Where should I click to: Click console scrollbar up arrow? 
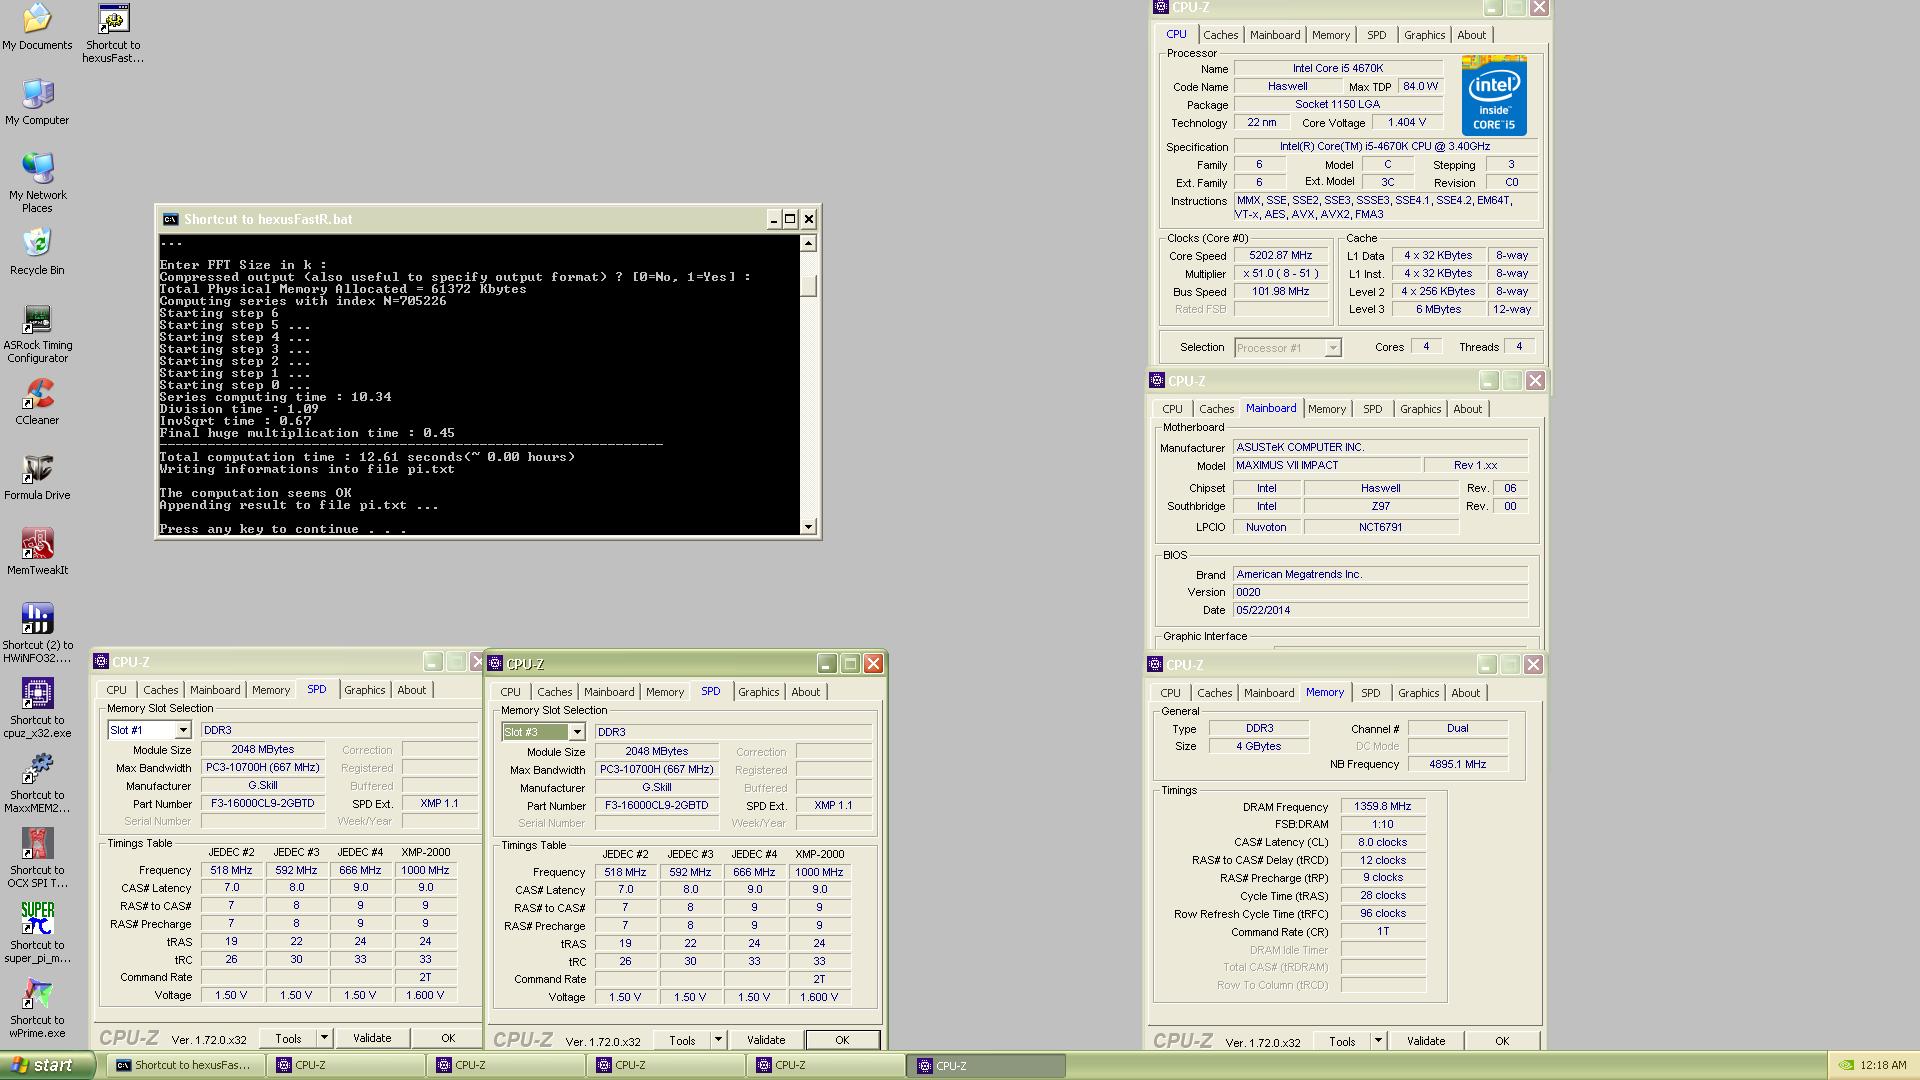coord(808,243)
